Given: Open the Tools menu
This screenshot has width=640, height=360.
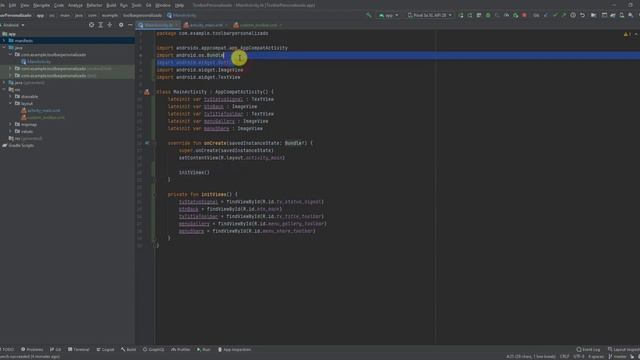Looking at the screenshot, I should click(136, 5).
